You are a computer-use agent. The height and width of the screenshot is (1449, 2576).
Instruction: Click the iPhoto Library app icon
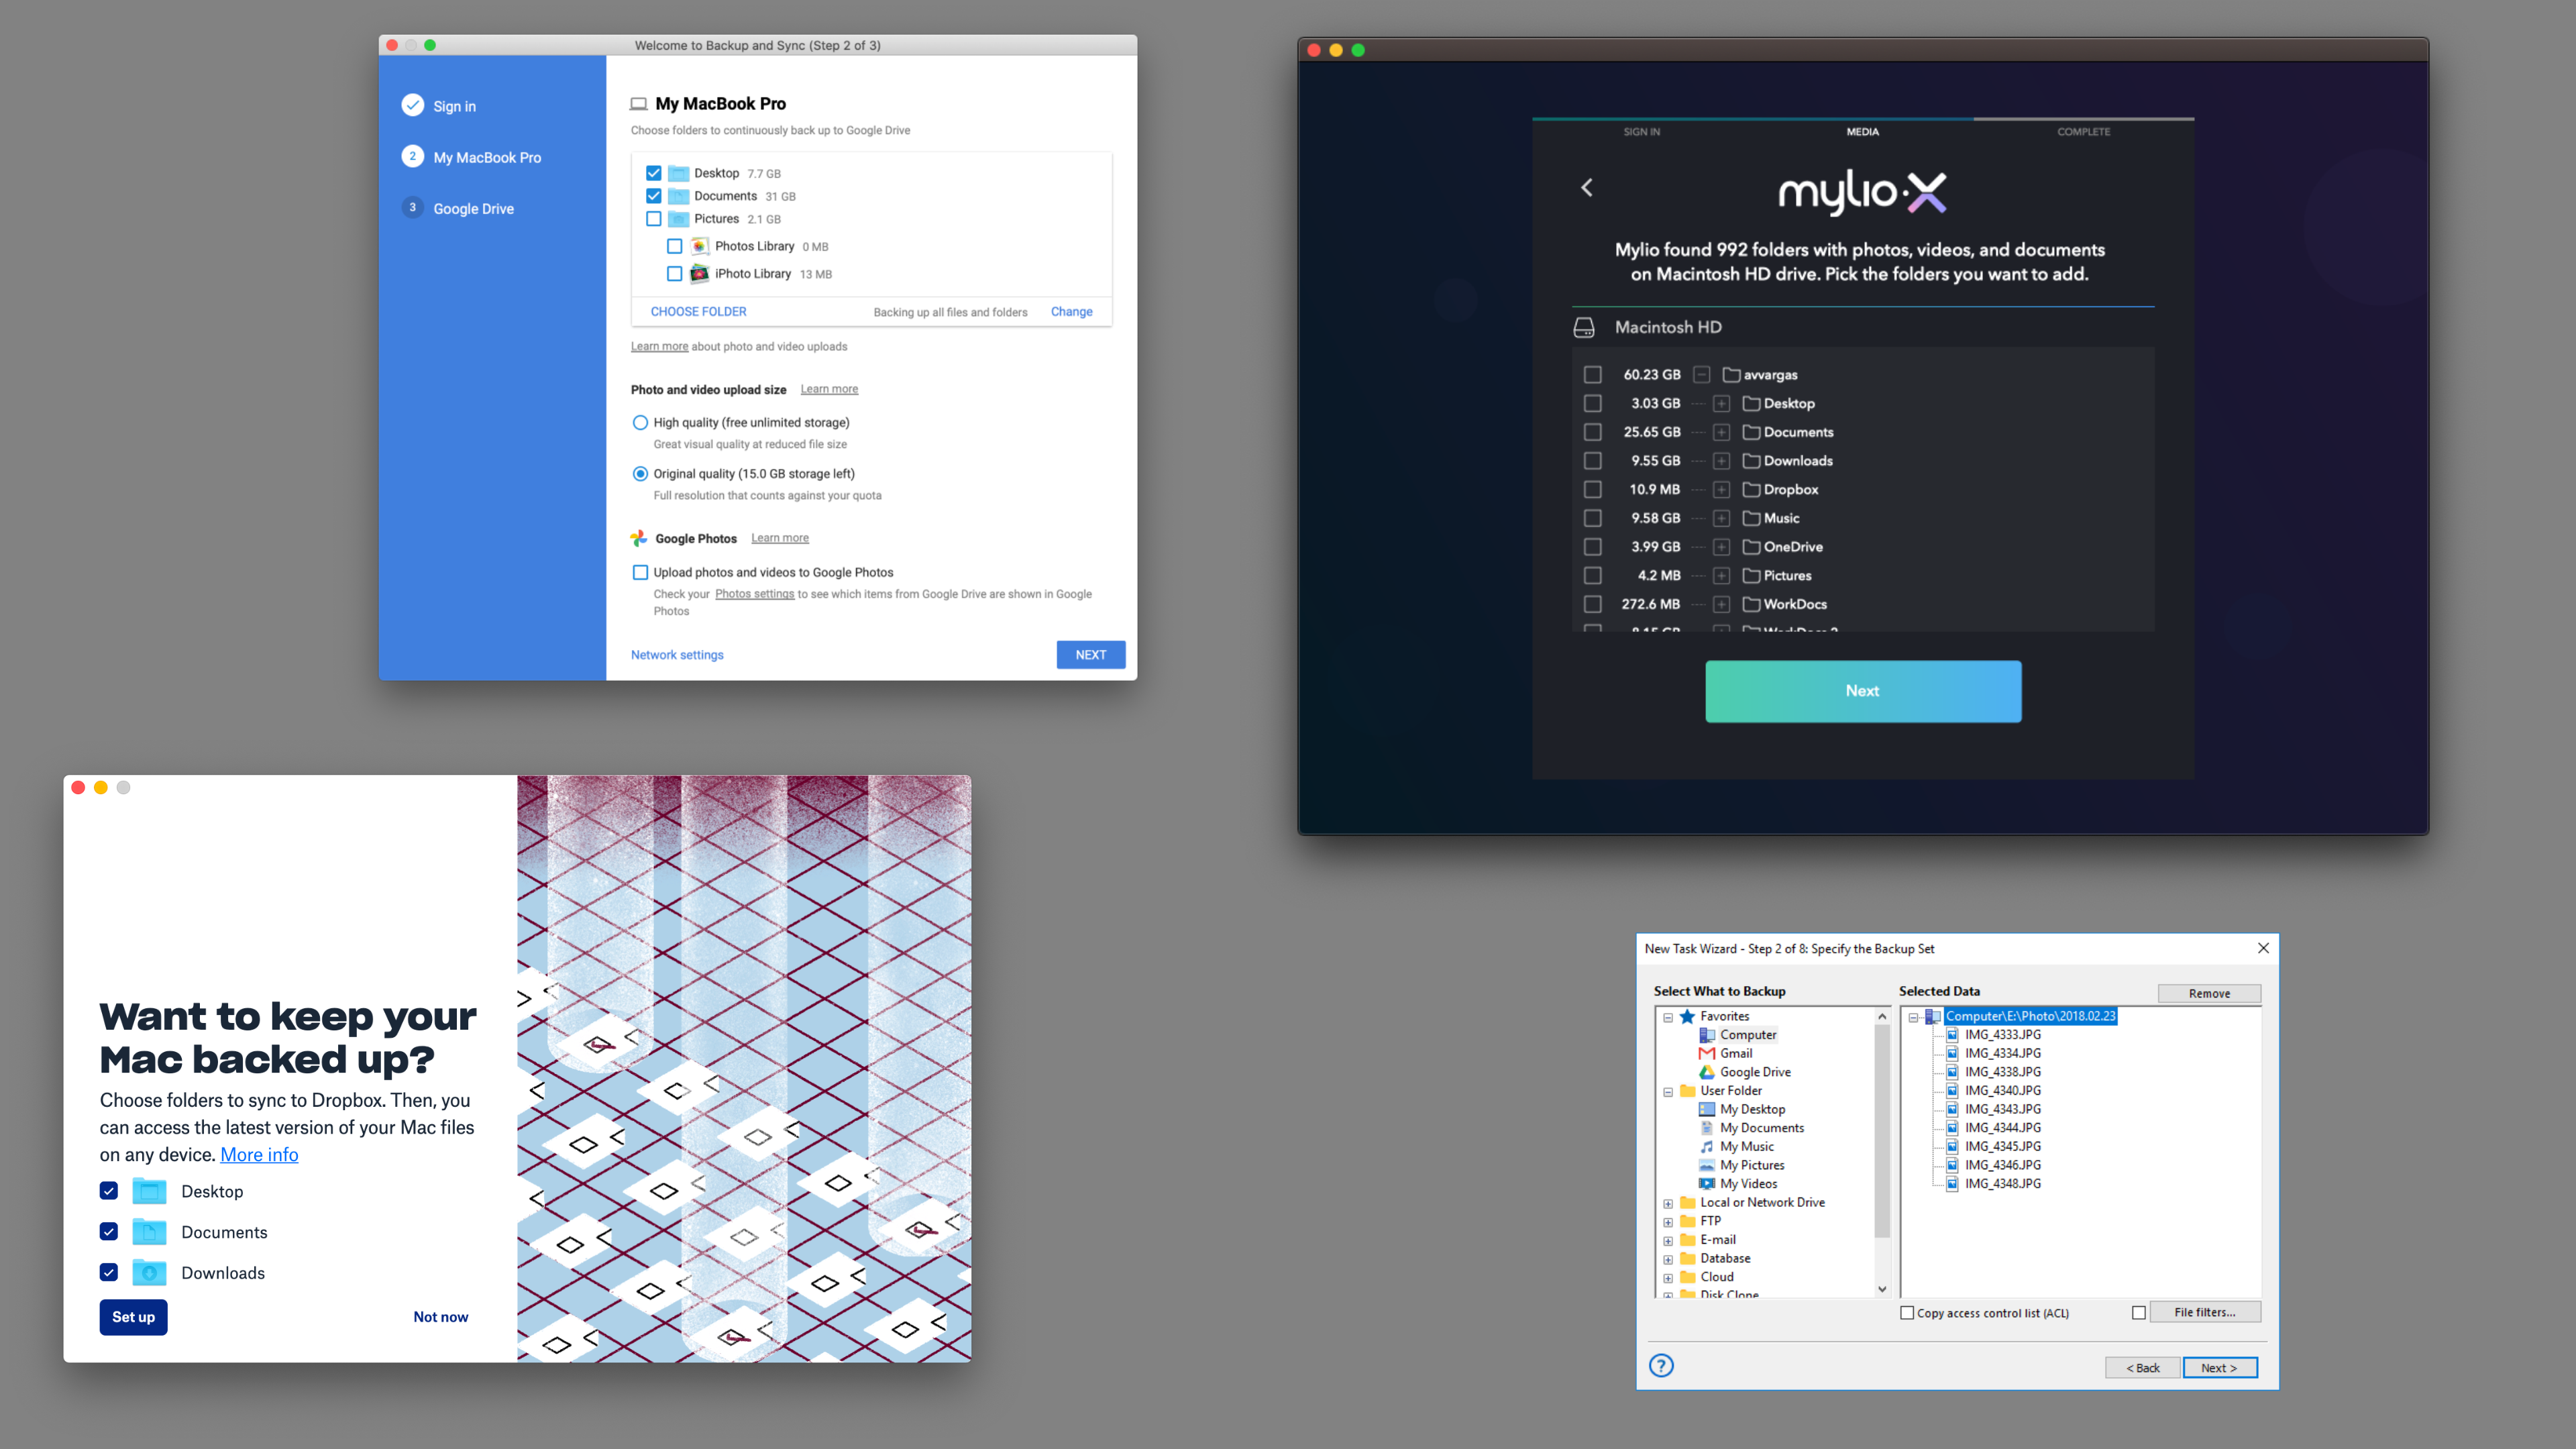click(700, 274)
